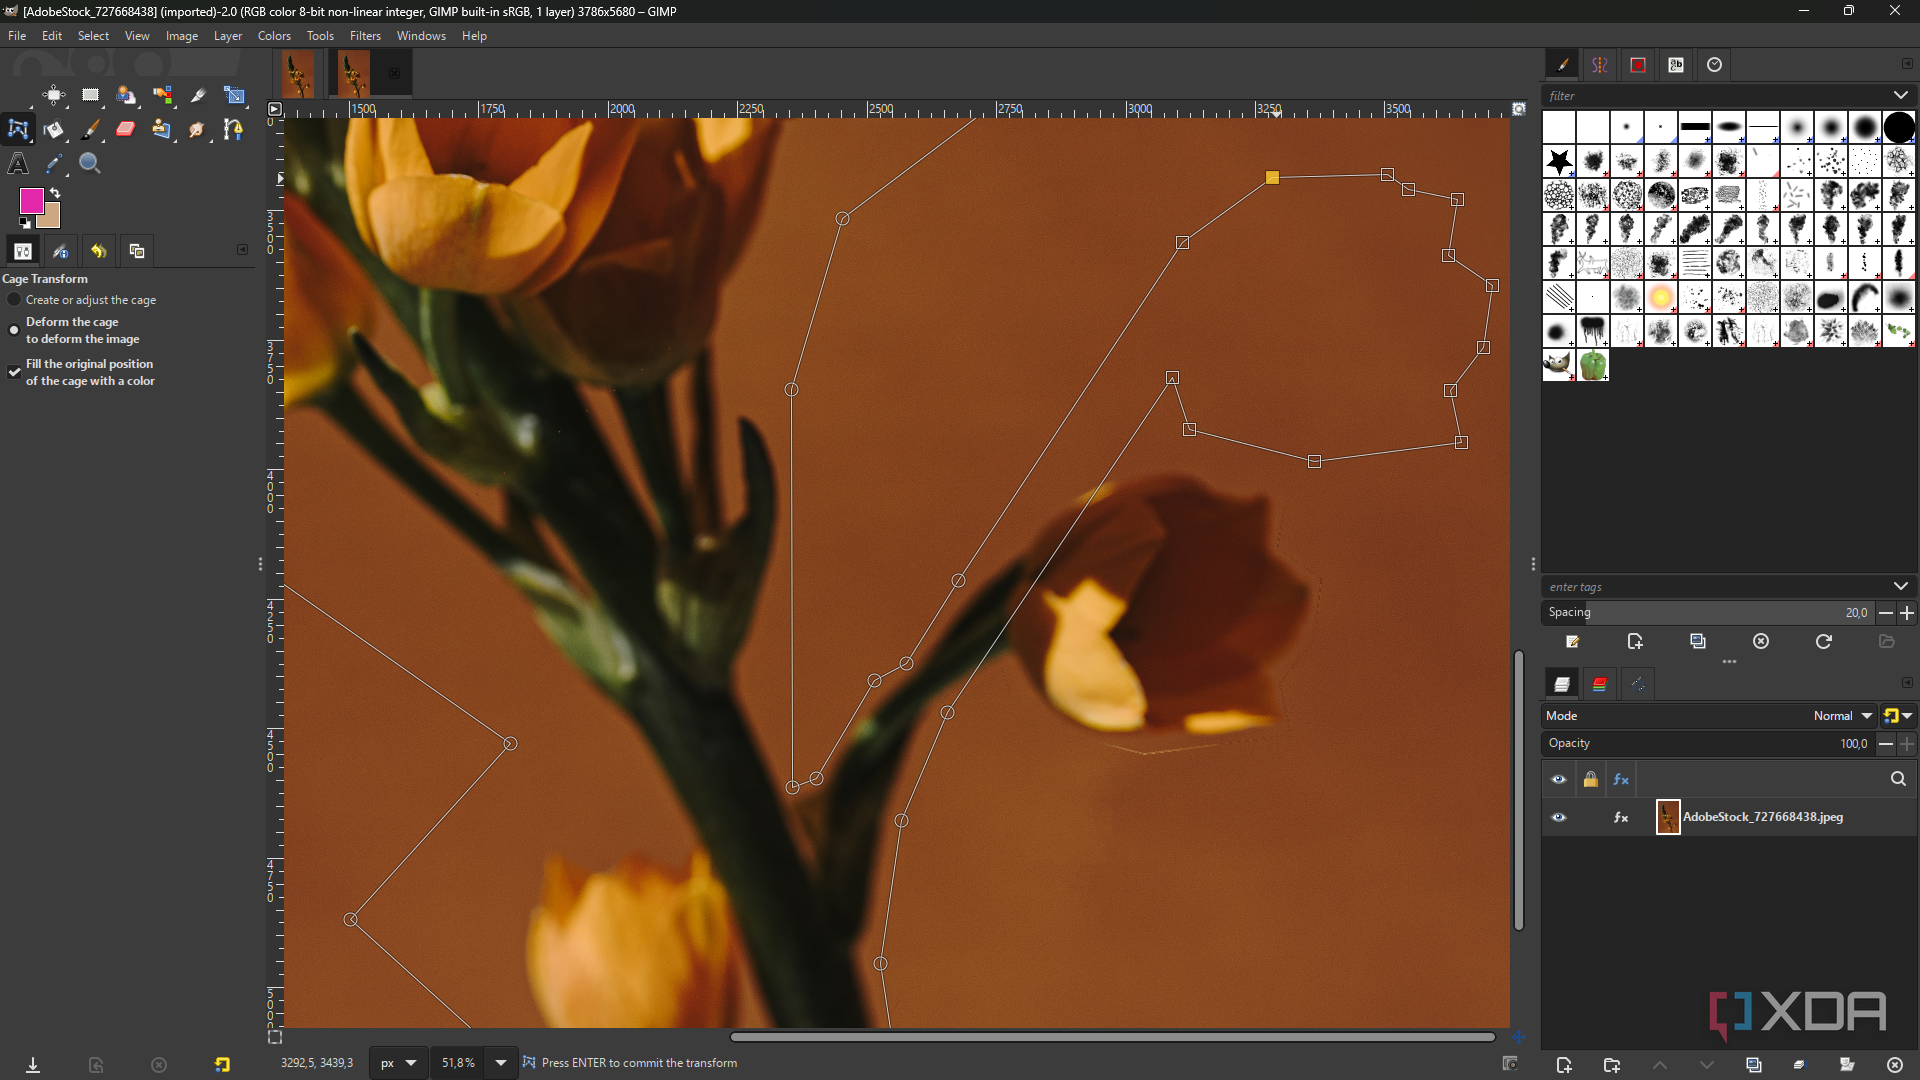Swap foreground and background colors
This screenshot has width=1920, height=1080.
[55, 192]
